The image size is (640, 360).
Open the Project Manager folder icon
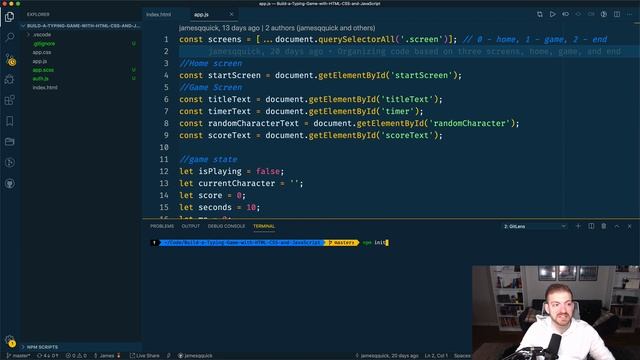(x=9, y=142)
